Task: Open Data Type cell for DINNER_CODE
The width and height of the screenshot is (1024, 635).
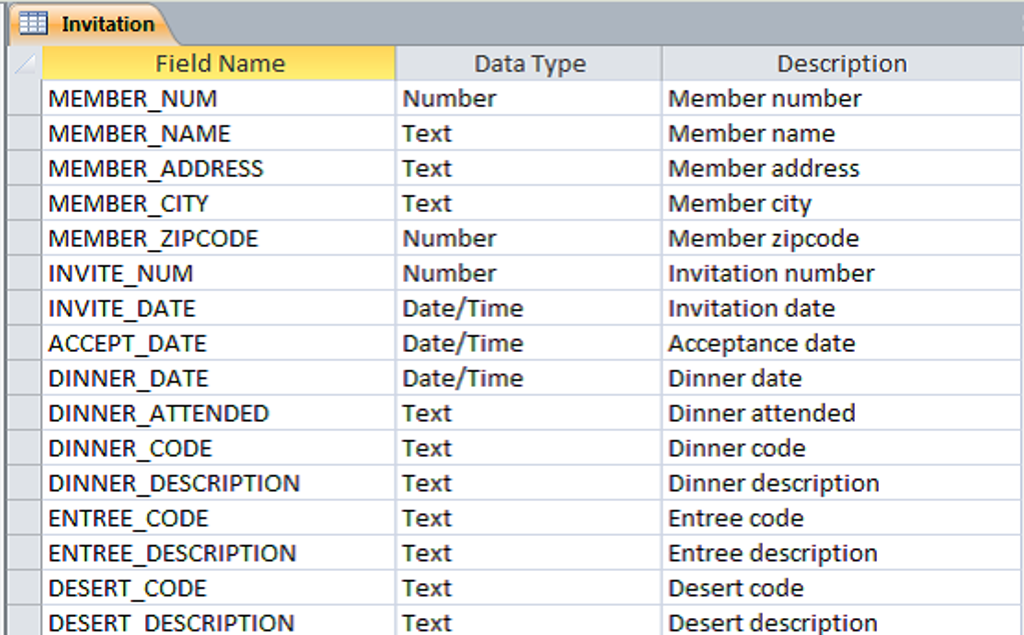Action: [x=528, y=449]
